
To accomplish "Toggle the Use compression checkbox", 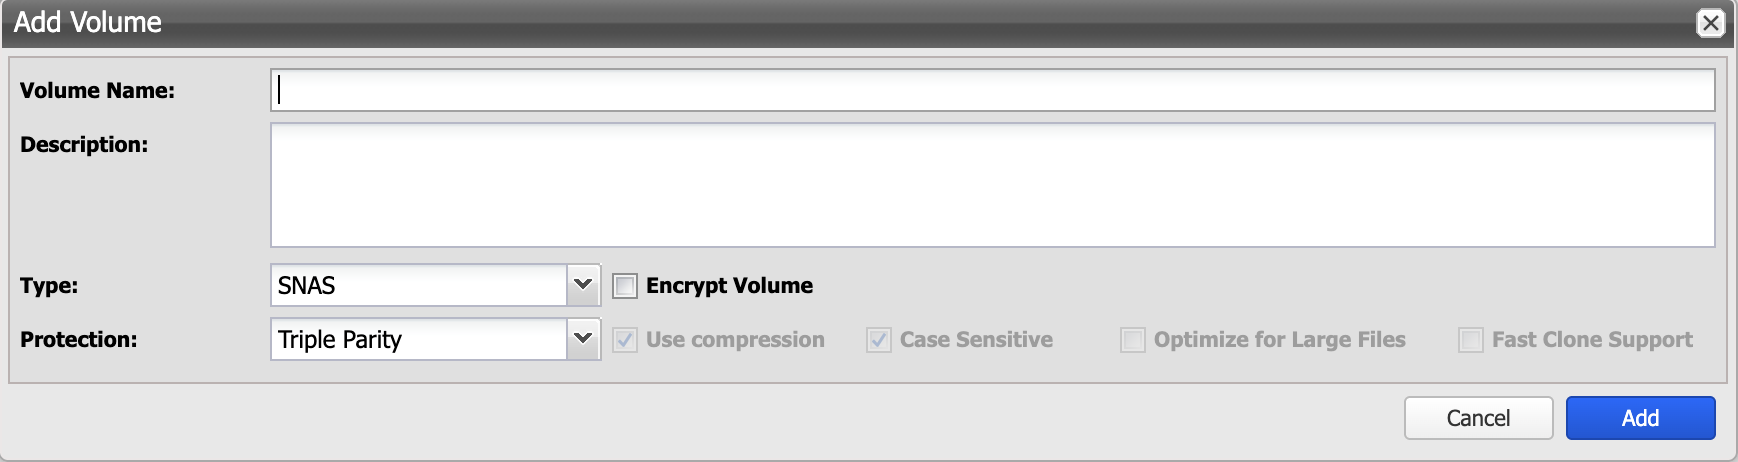I will coord(625,340).
